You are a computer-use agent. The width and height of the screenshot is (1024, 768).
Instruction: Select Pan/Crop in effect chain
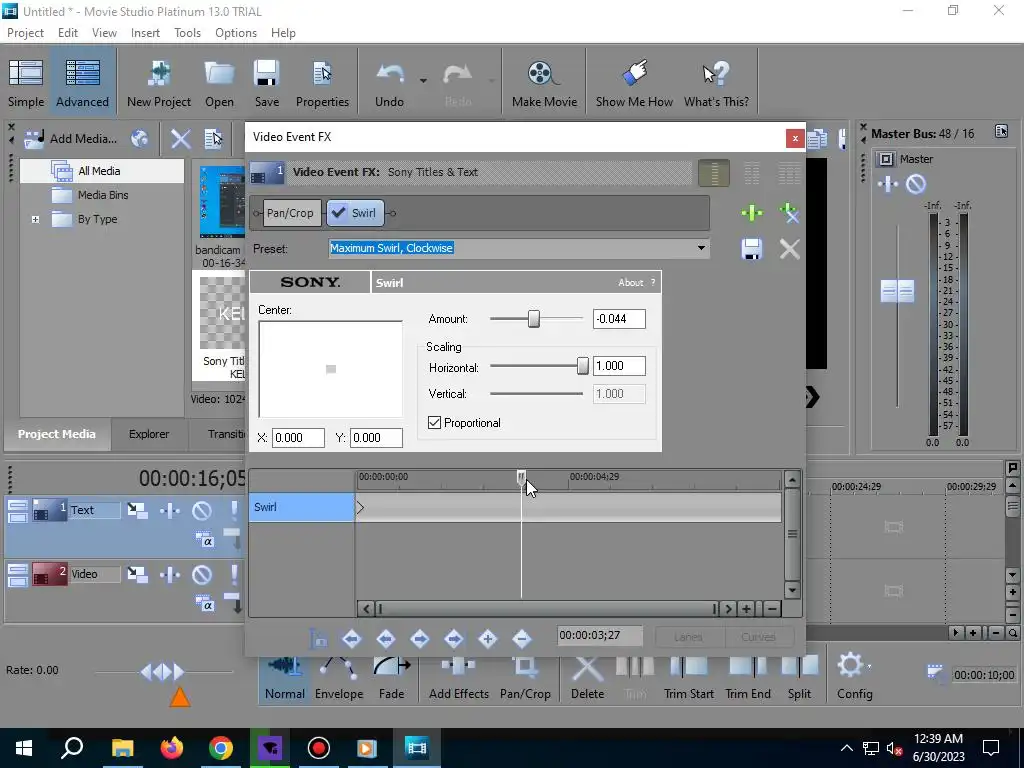click(290, 213)
